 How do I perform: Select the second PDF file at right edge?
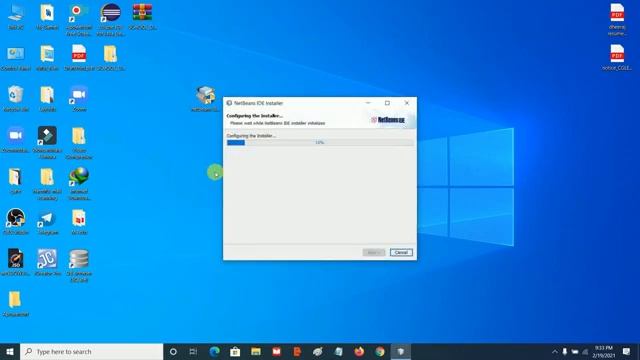point(617,58)
